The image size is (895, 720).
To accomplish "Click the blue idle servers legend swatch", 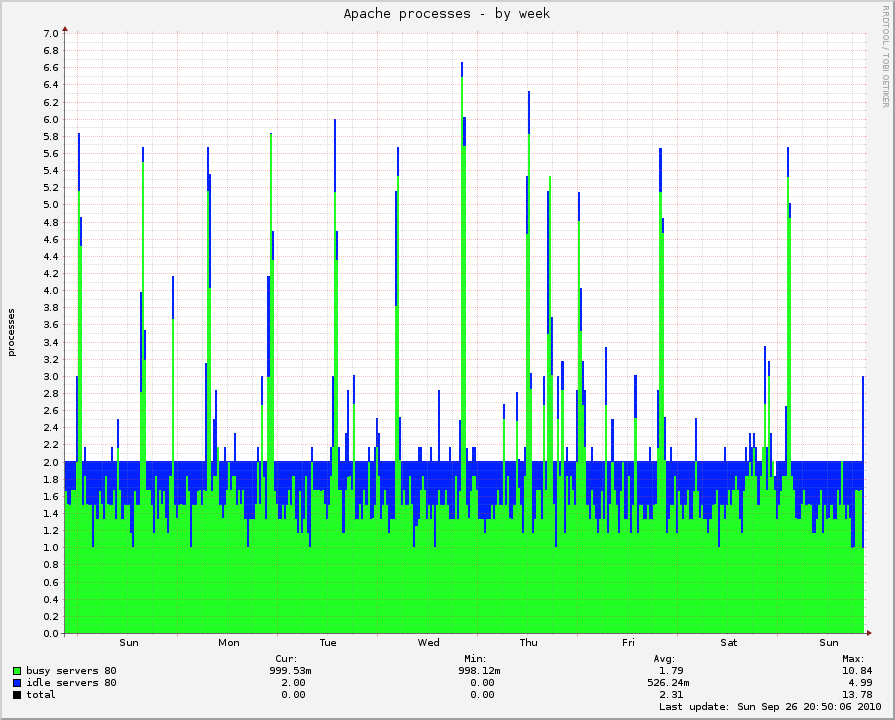I will tap(17, 683).
